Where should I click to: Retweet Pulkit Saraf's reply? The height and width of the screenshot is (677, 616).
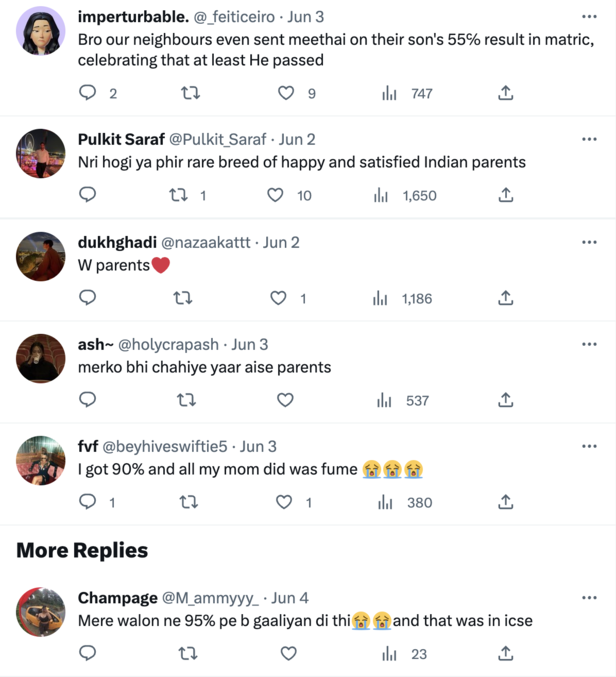(x=178, y=195)
